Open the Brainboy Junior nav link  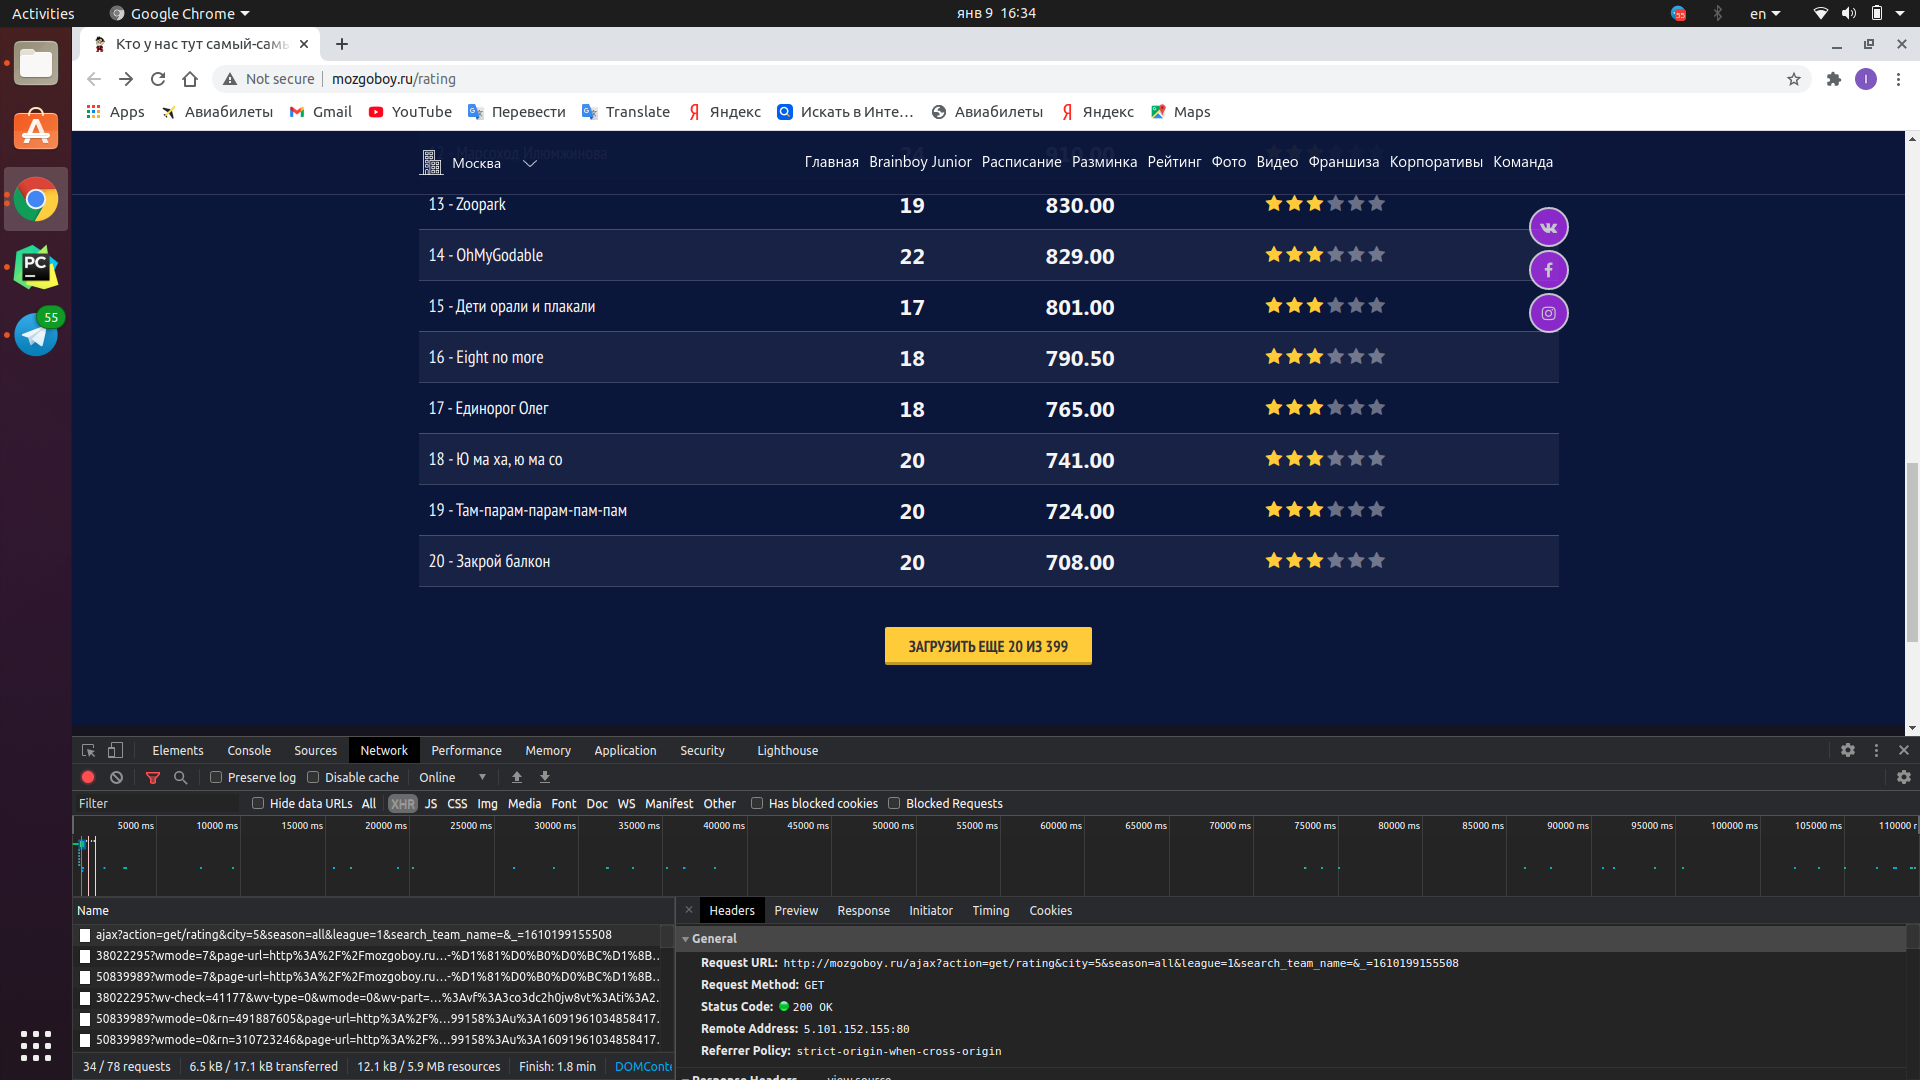click(x=920, y=162)
